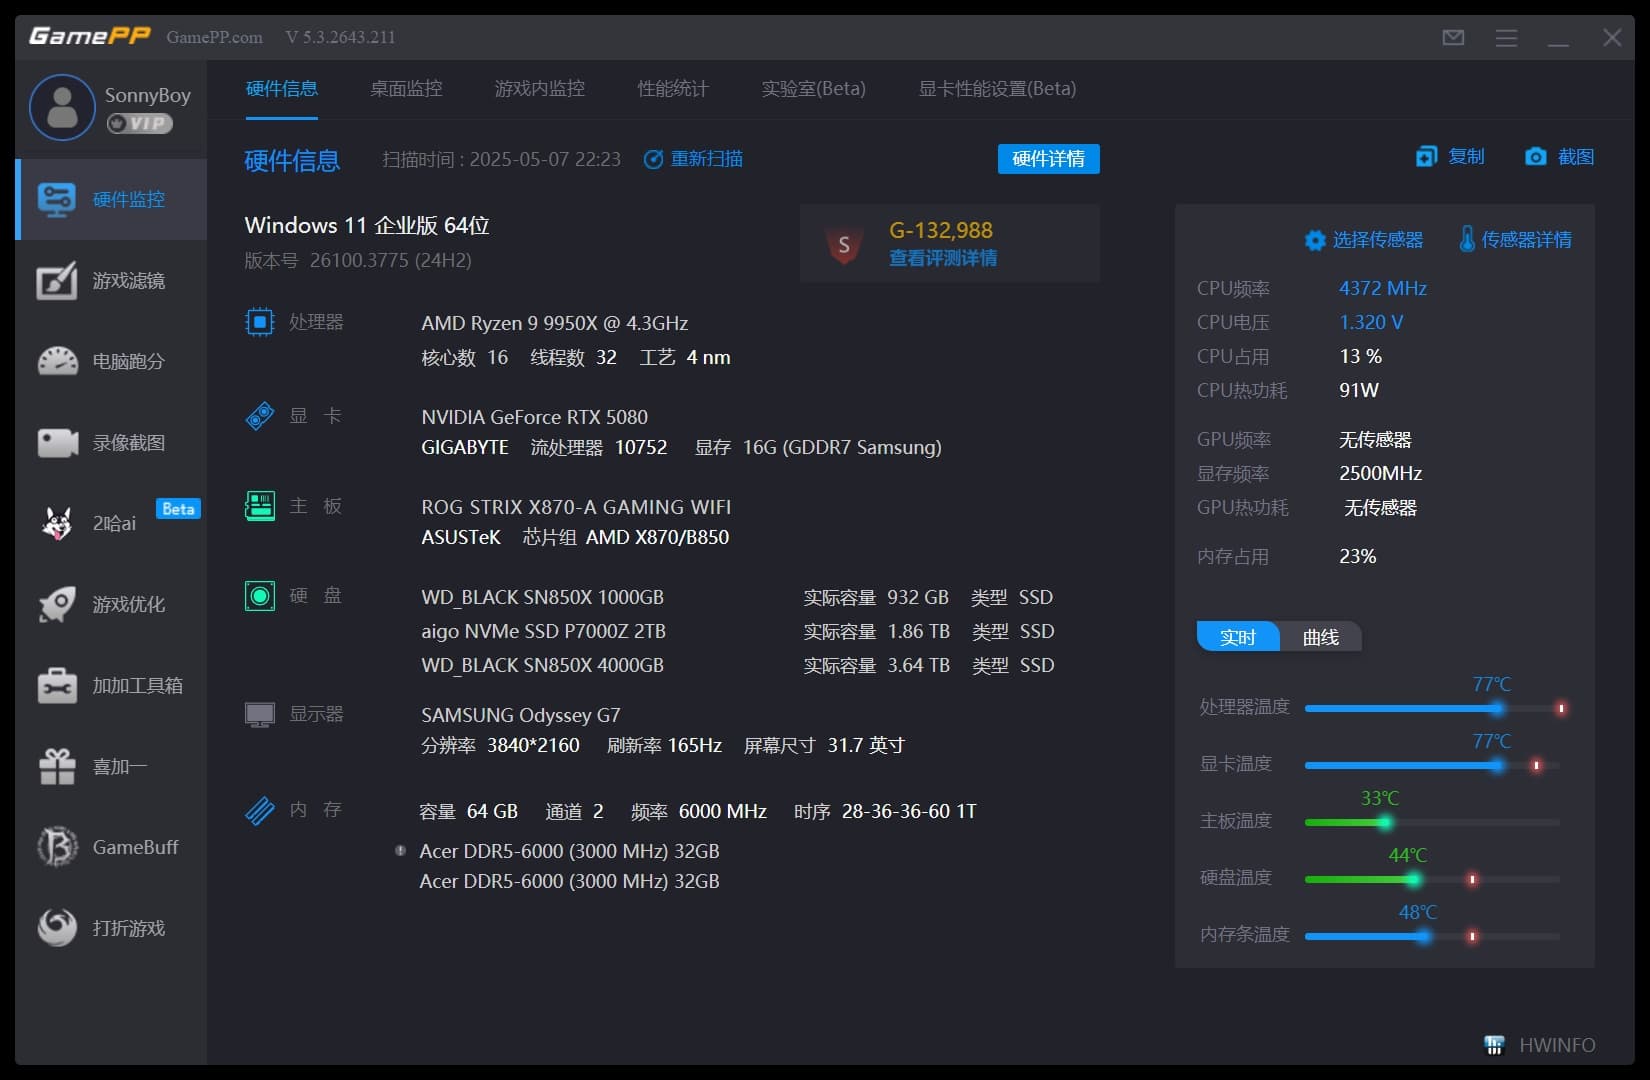Click the SAMSUNG Odyssey G7 text
The image size is (1650, 1080).
pyautogui.click(x=521, y=715)
